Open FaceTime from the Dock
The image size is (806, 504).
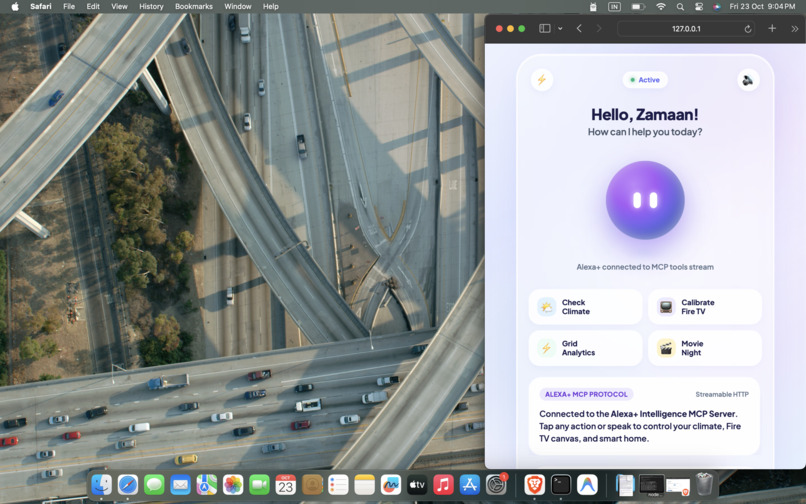(x=259, y=484)
